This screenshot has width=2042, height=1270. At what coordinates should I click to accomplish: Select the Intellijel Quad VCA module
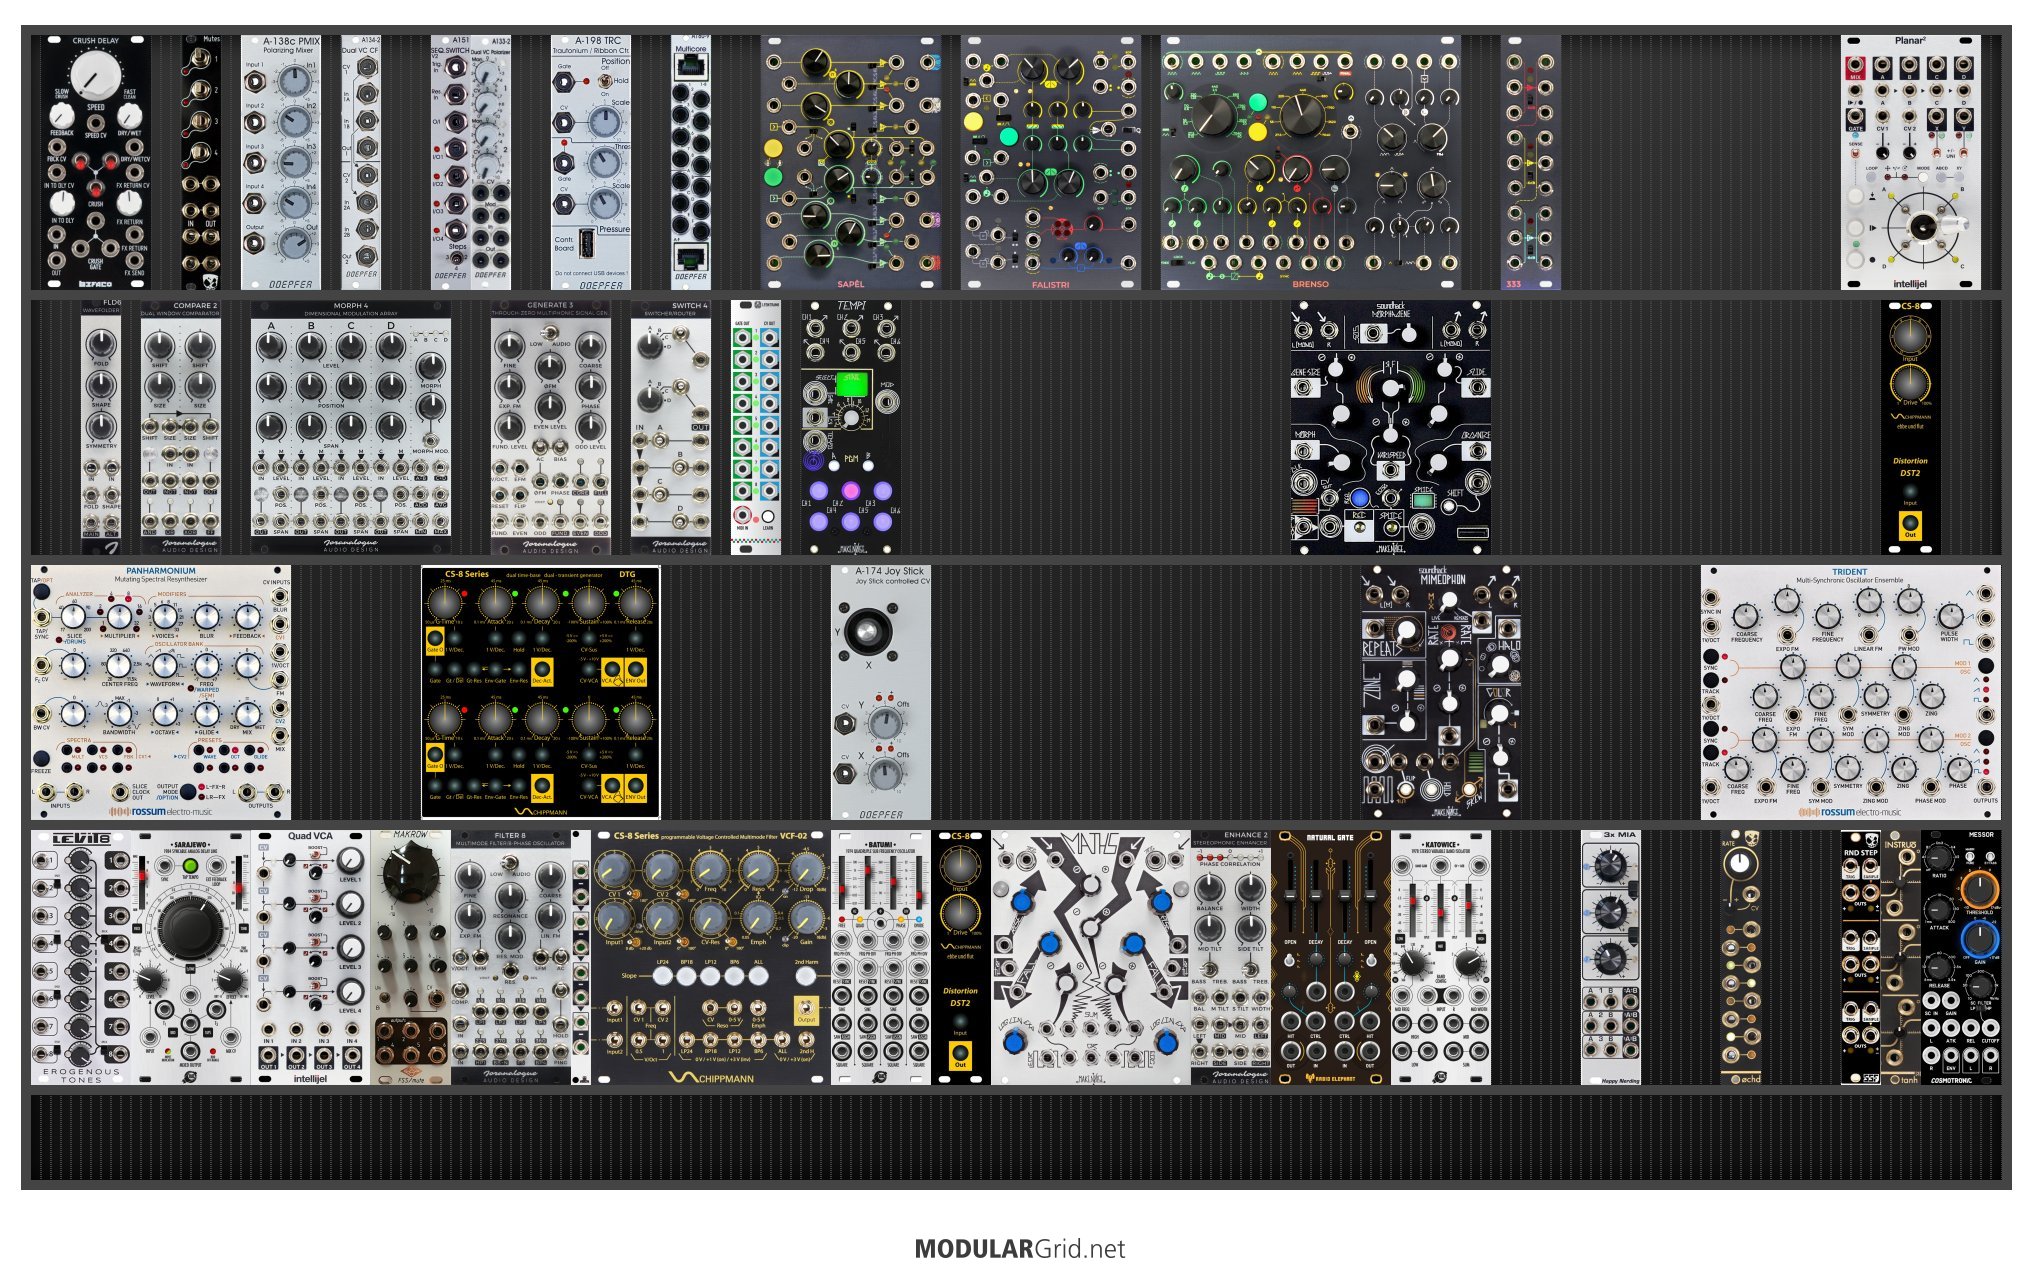(x=311, y=957)
